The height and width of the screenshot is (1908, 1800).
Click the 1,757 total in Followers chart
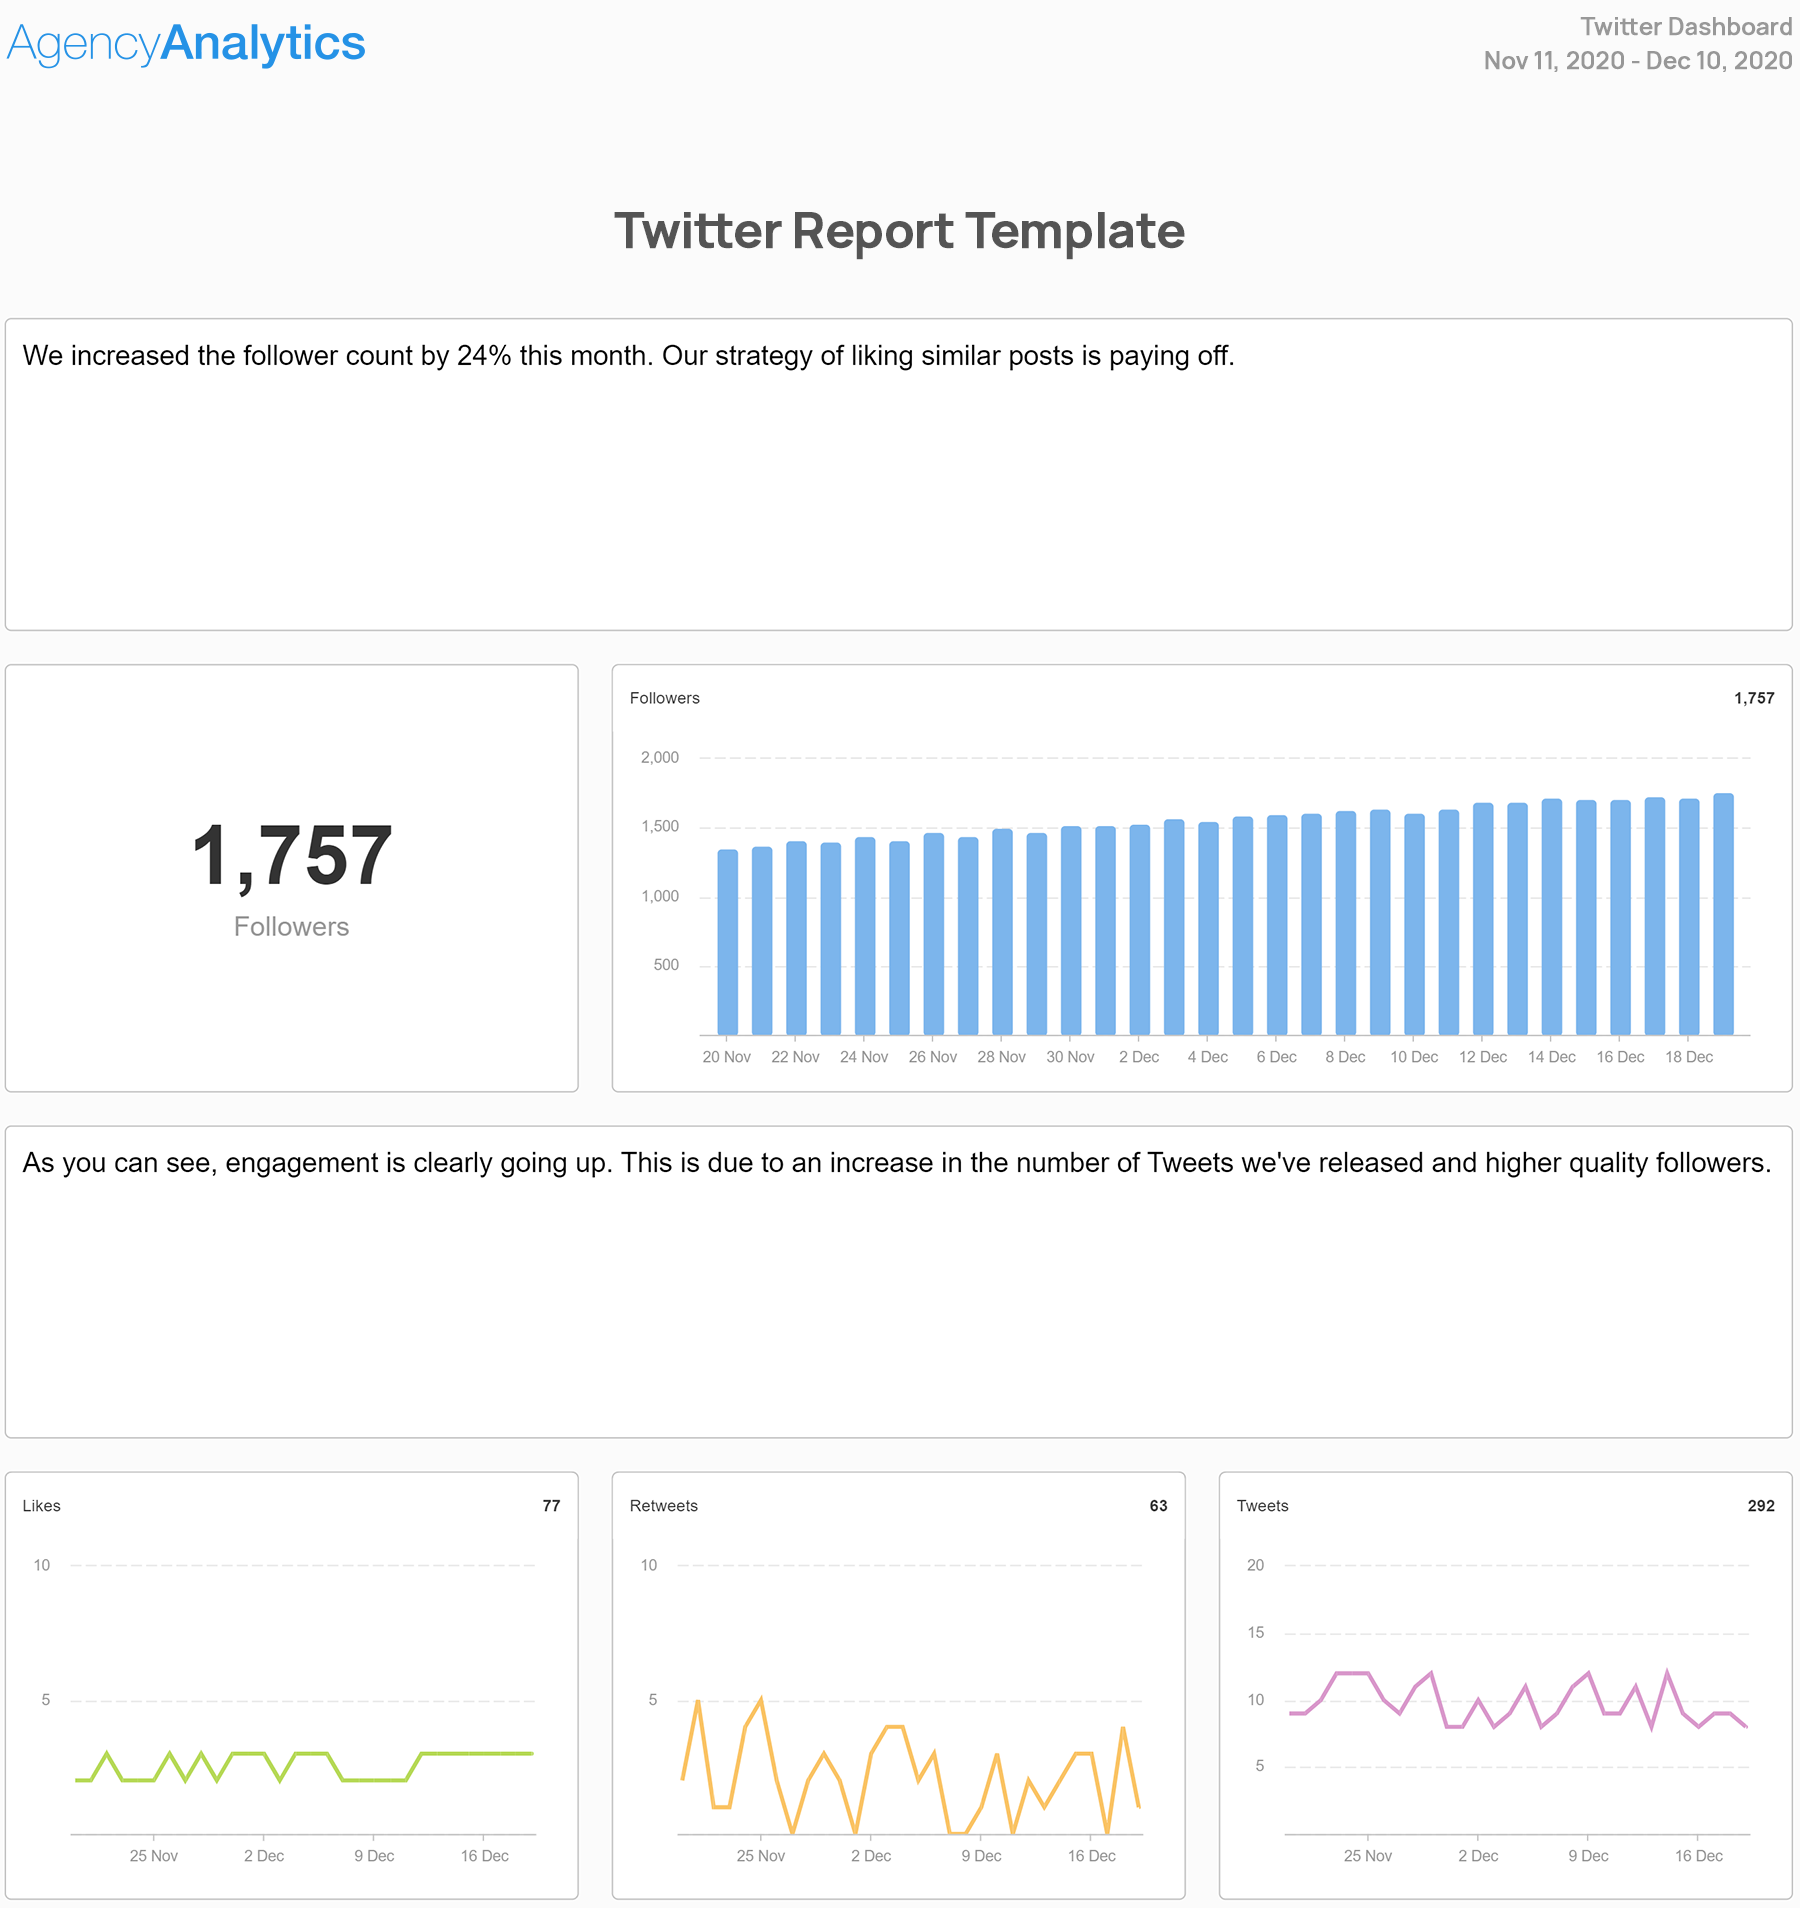(x=1754, y=698)
